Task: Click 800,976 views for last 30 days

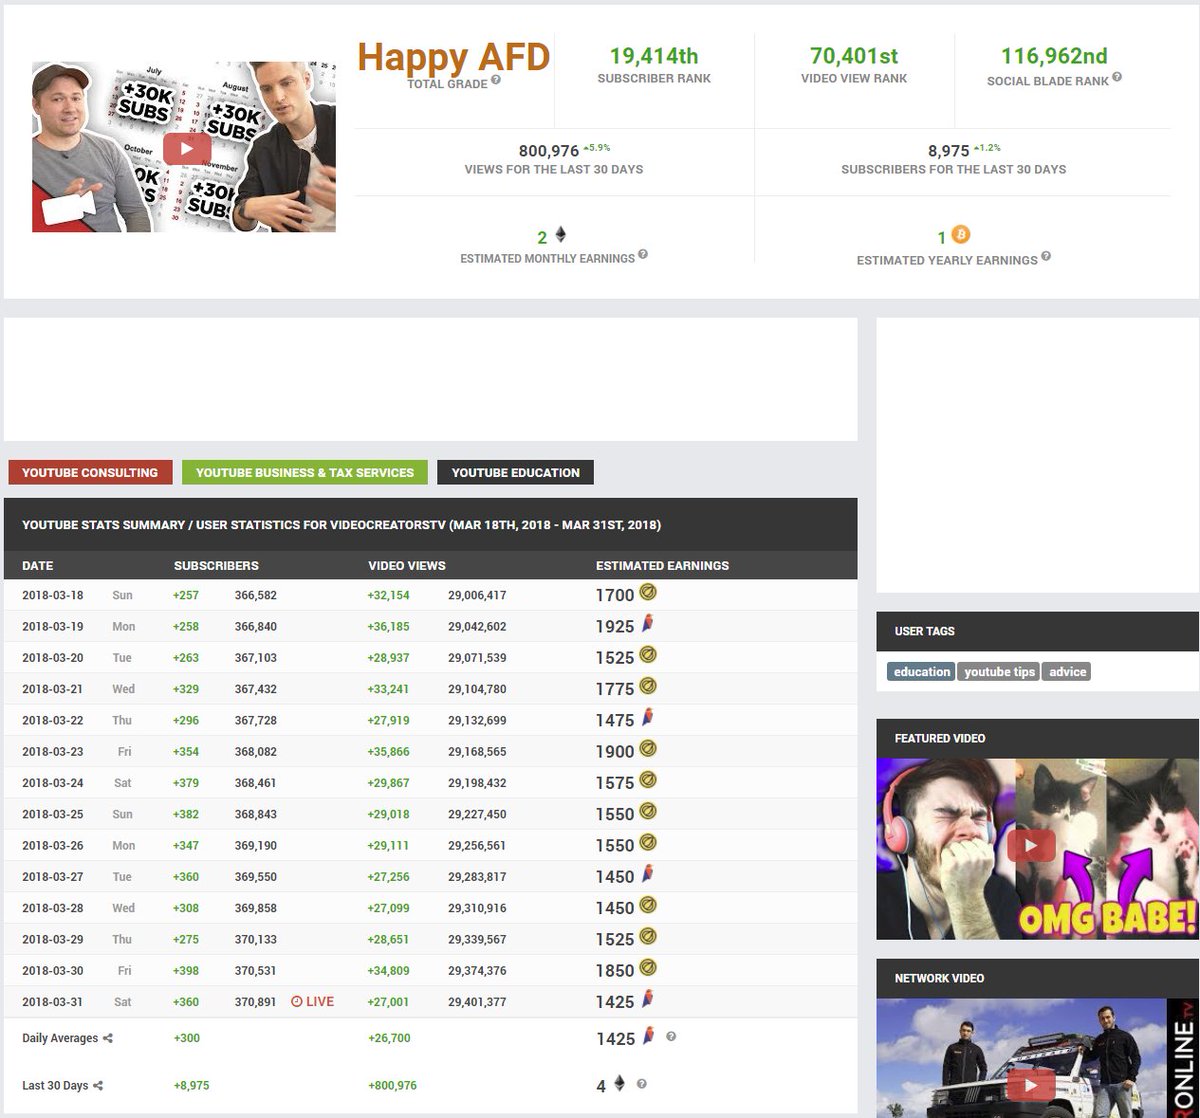Action: [549, 151]
